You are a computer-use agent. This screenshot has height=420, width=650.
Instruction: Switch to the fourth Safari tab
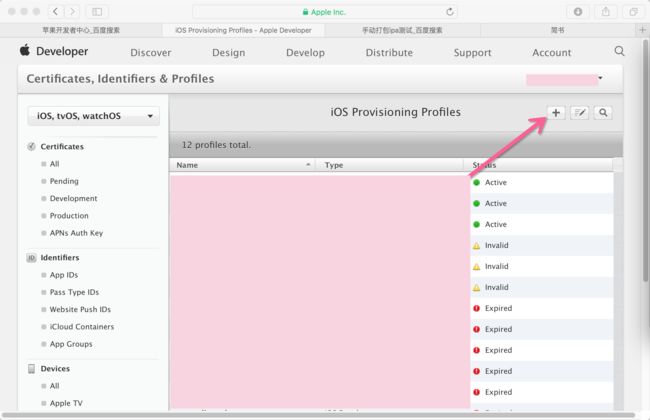558,30
